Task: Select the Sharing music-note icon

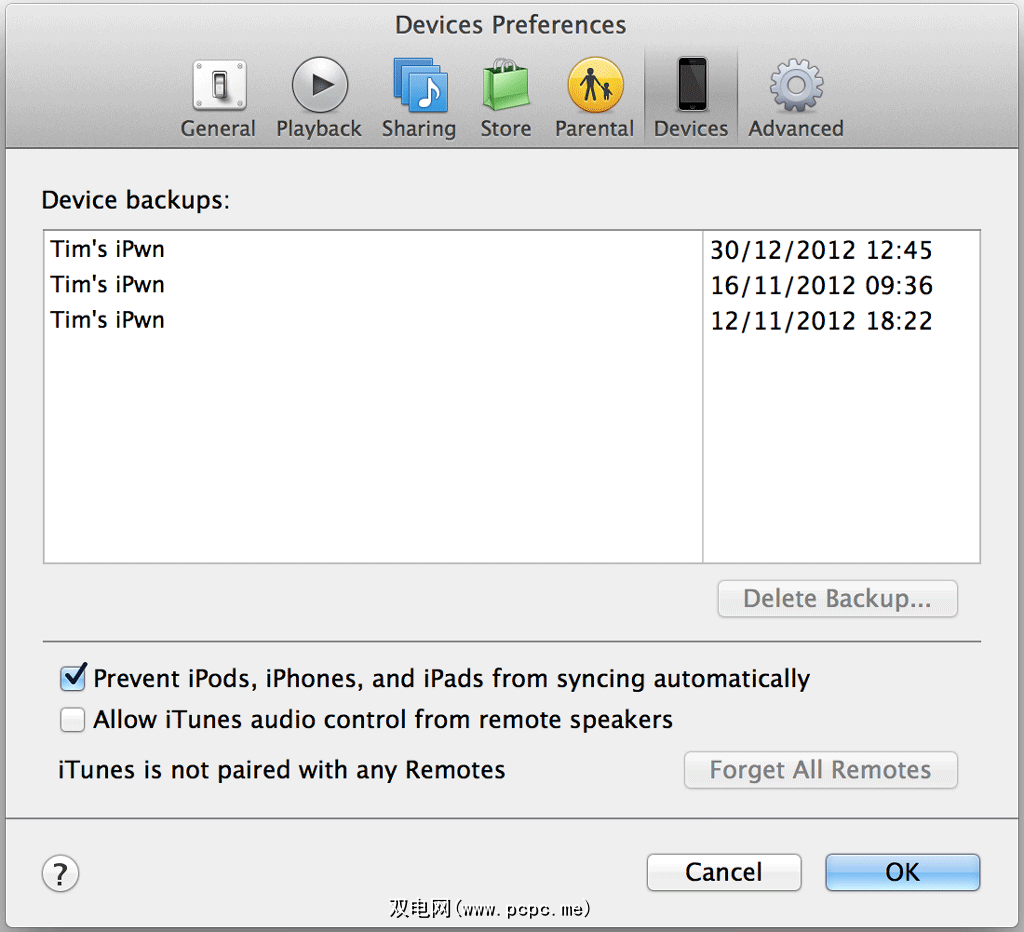Action: click(x=419, y=85)
